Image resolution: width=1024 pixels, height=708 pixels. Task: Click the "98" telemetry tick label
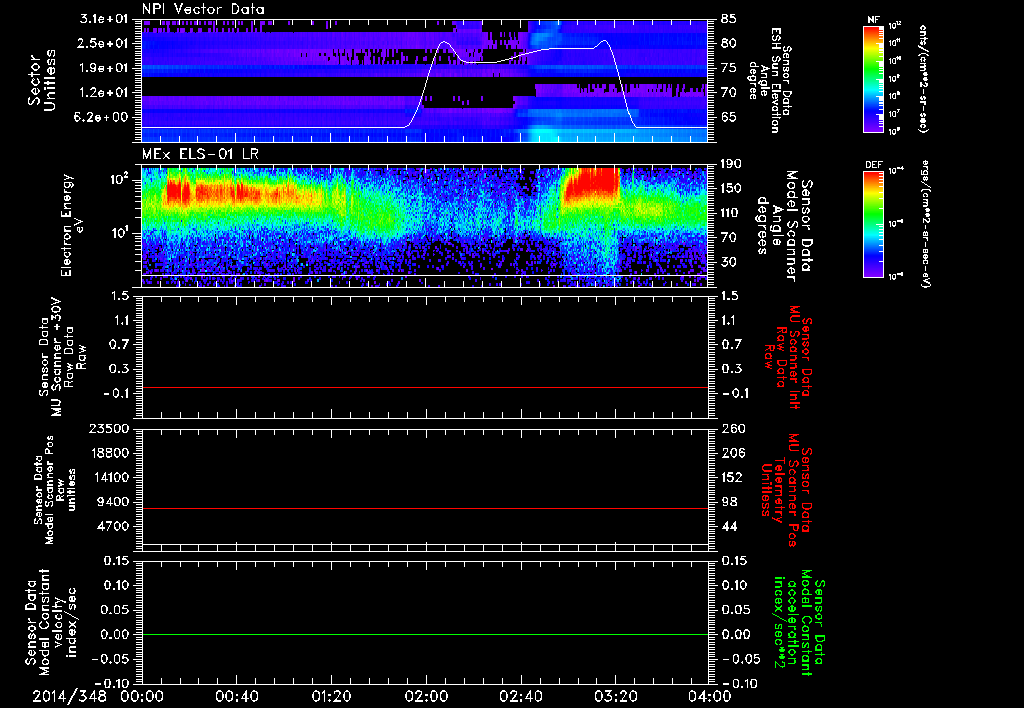point(729,502)
